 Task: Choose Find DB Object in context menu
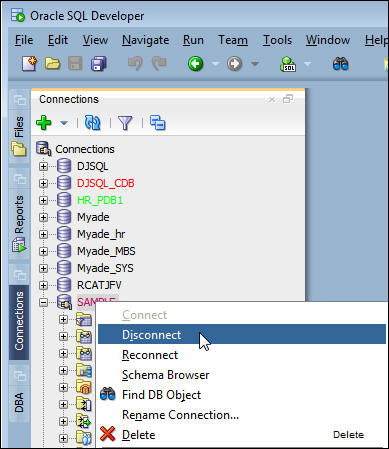[242, 395]
